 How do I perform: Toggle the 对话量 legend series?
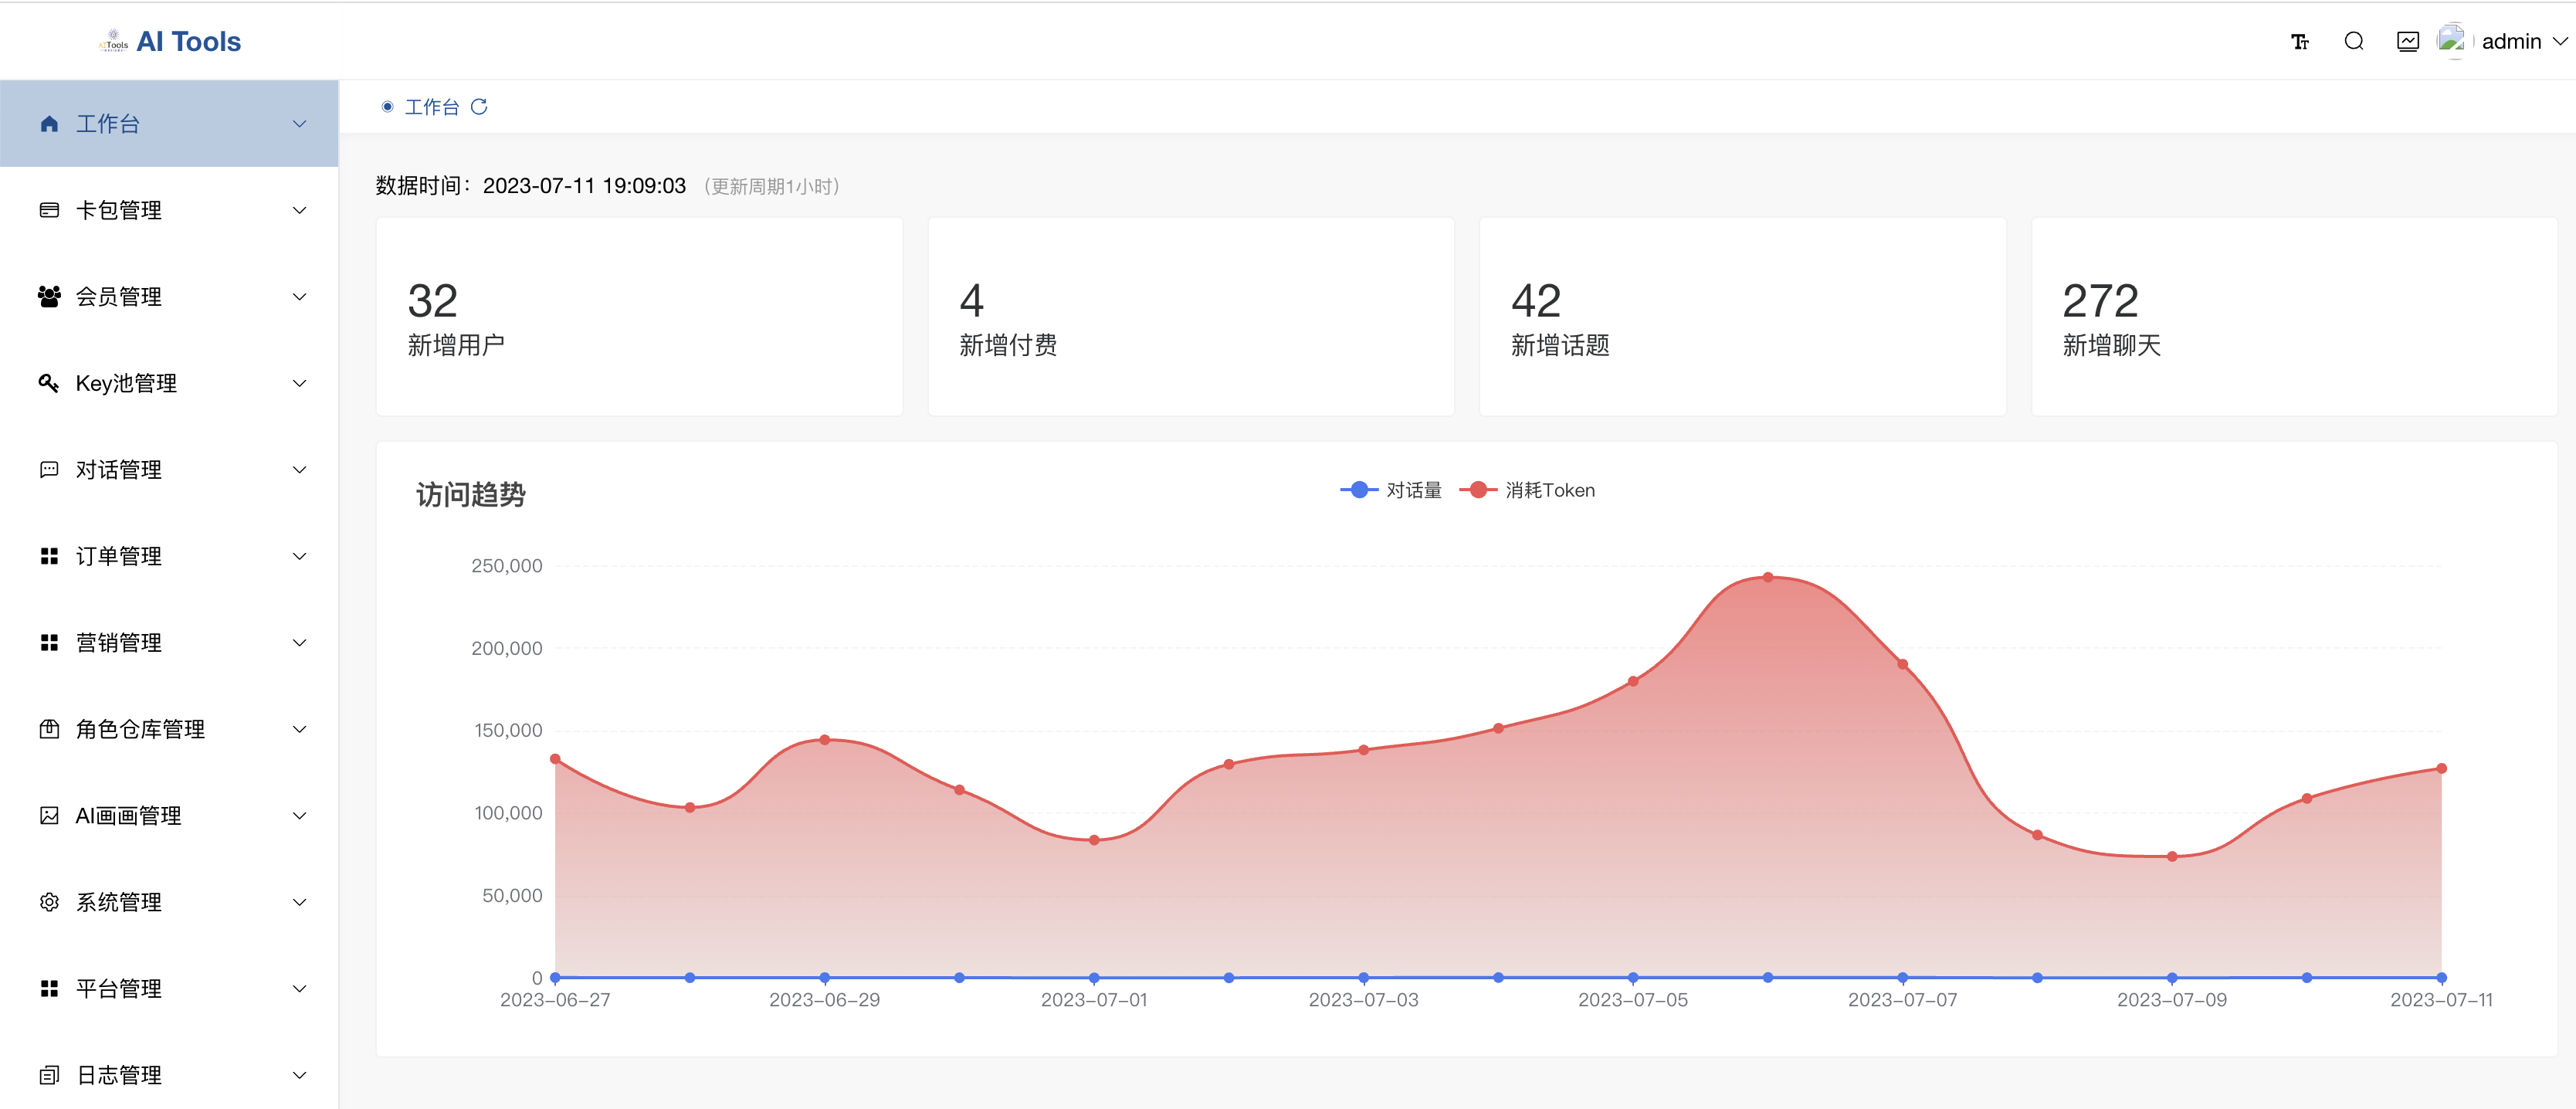point(1391,490)
